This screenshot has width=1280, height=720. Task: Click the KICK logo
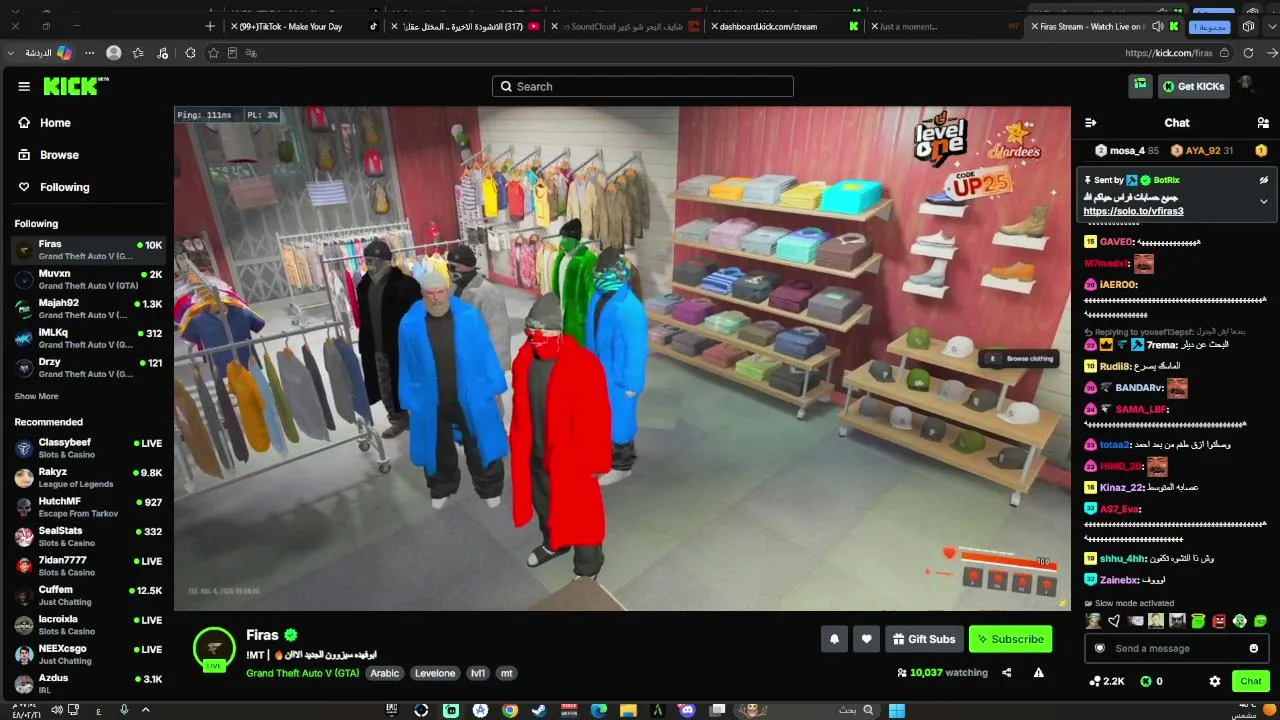tap(76, 86)
